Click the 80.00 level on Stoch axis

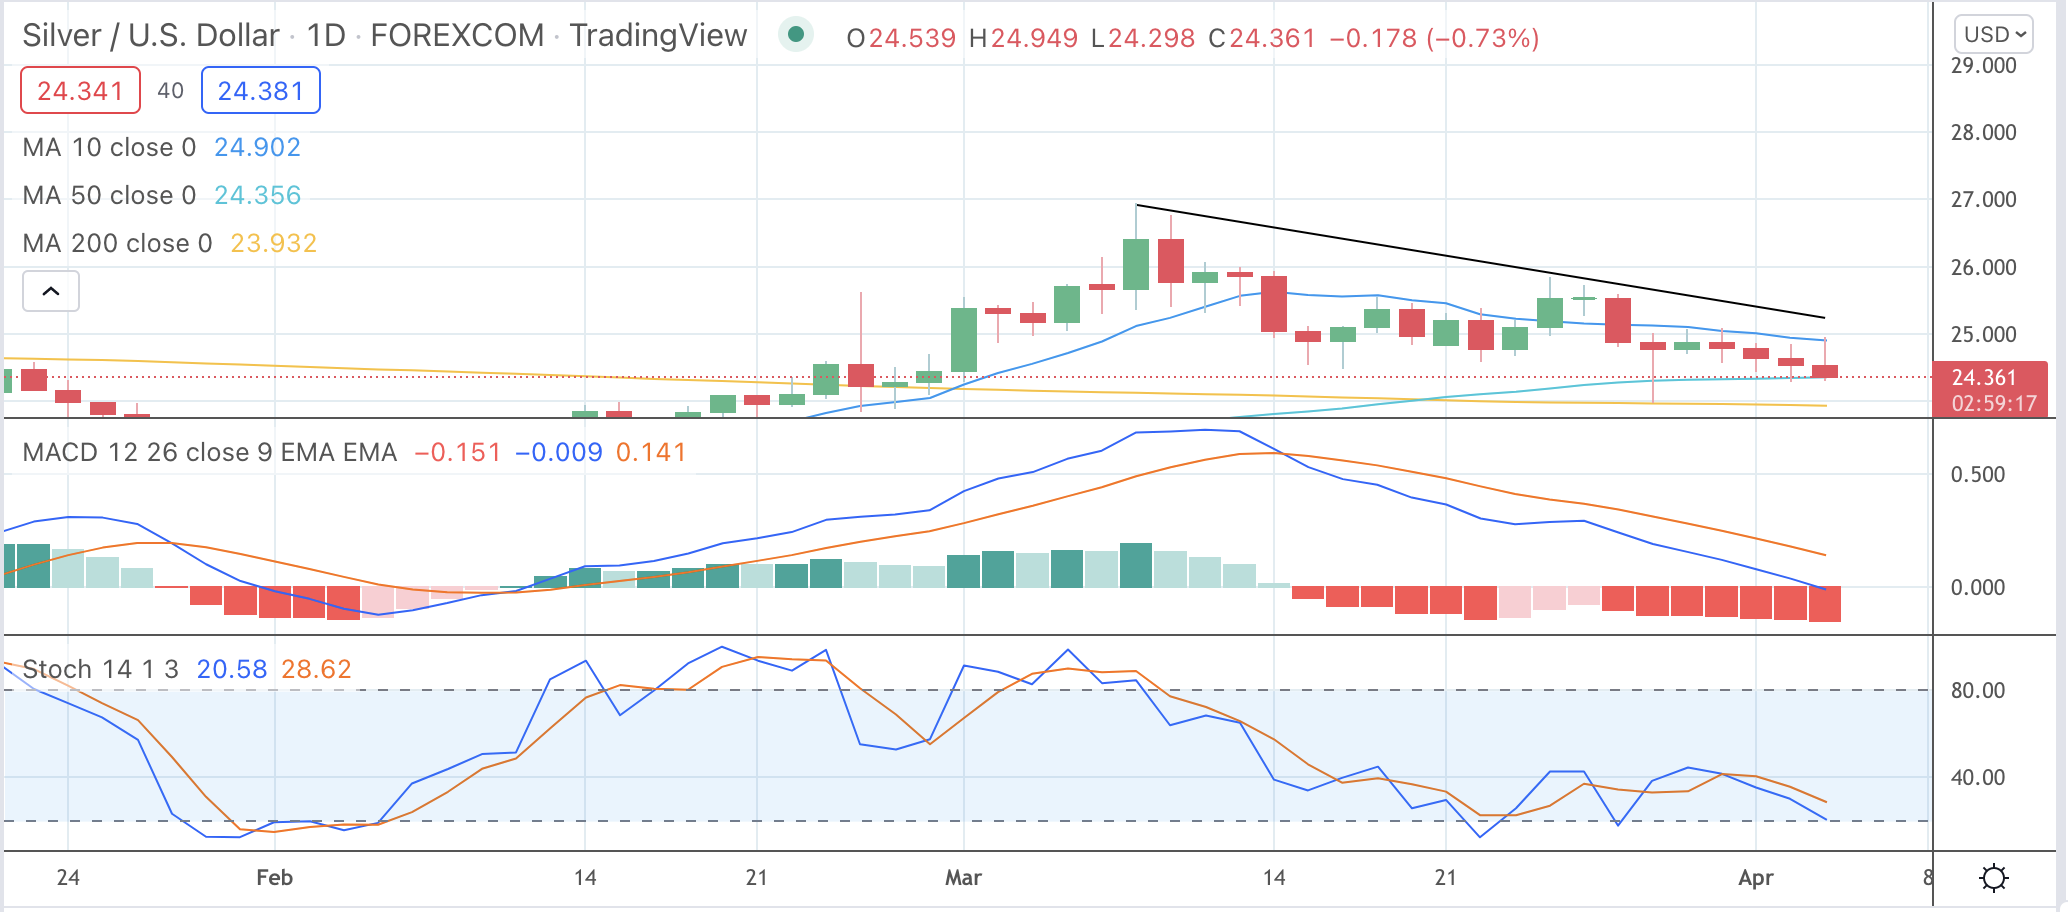[1978, 690]
